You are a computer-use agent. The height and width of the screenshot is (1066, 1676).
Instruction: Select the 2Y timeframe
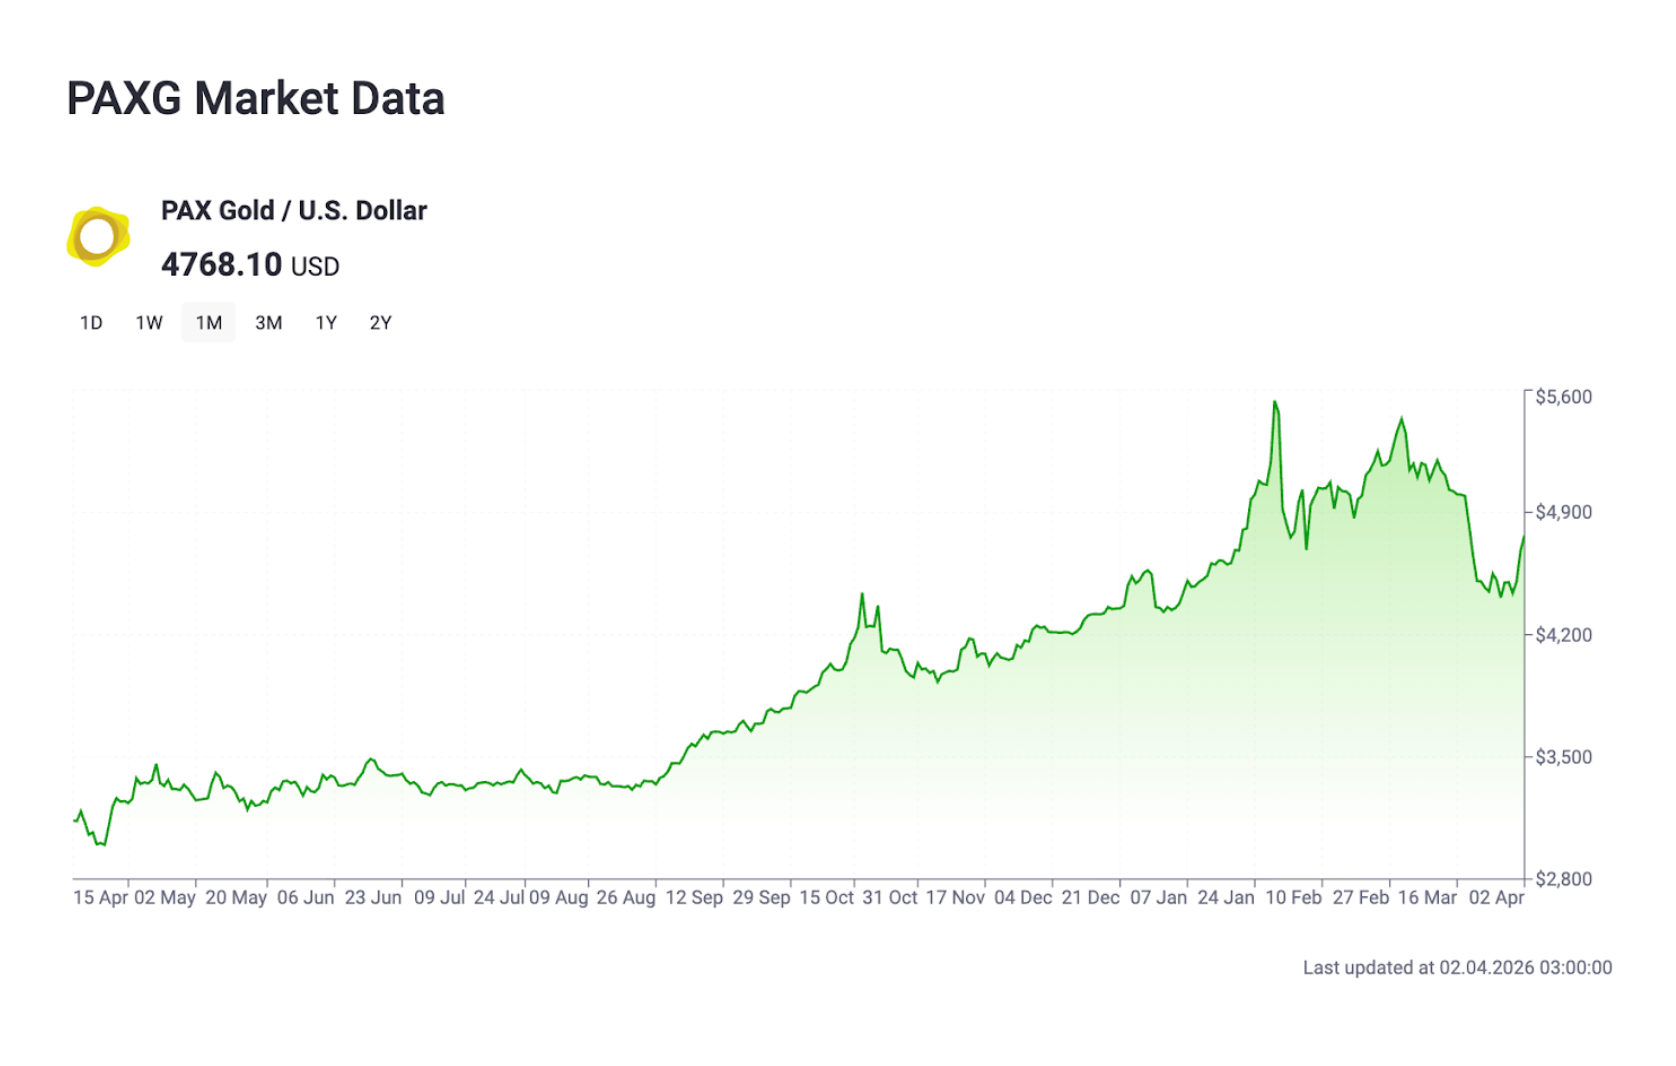pos(380,322)
